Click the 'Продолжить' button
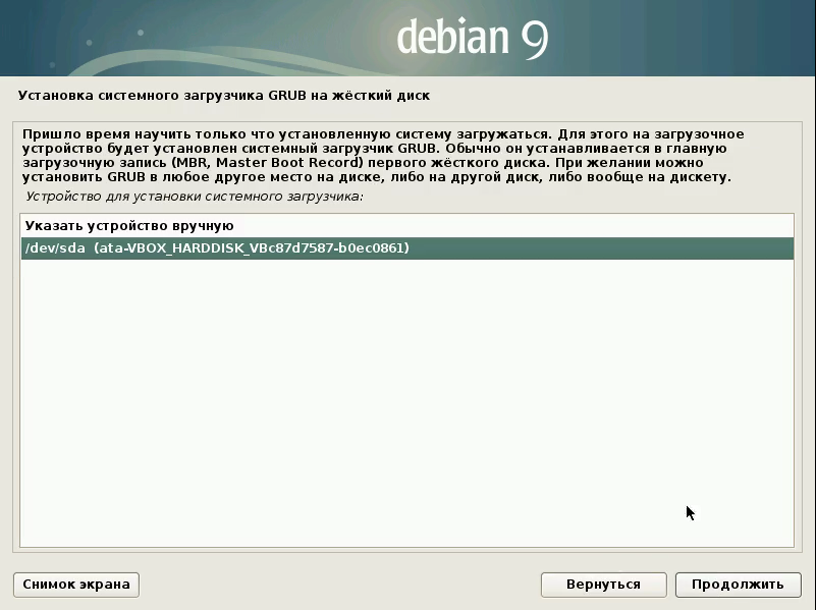Screen dimensions: 816x610 point(737,584)
